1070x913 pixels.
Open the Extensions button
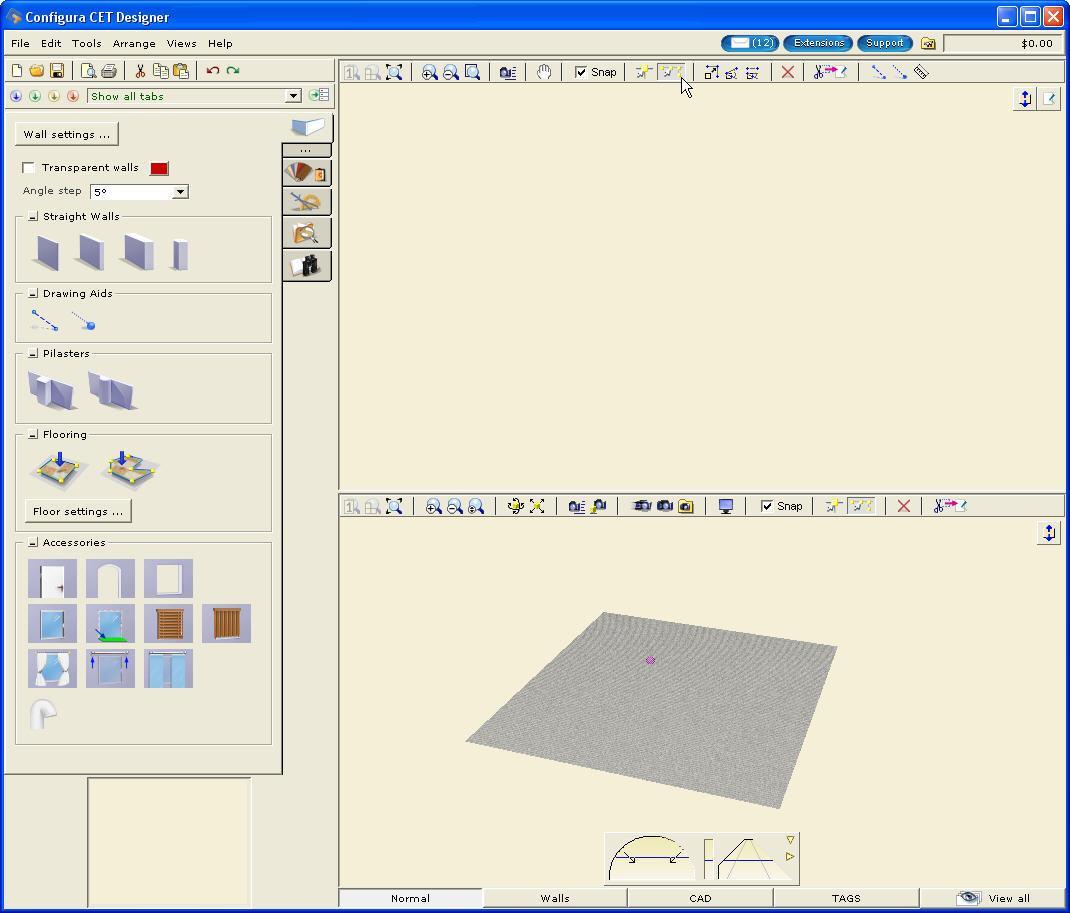coord(818,43)
